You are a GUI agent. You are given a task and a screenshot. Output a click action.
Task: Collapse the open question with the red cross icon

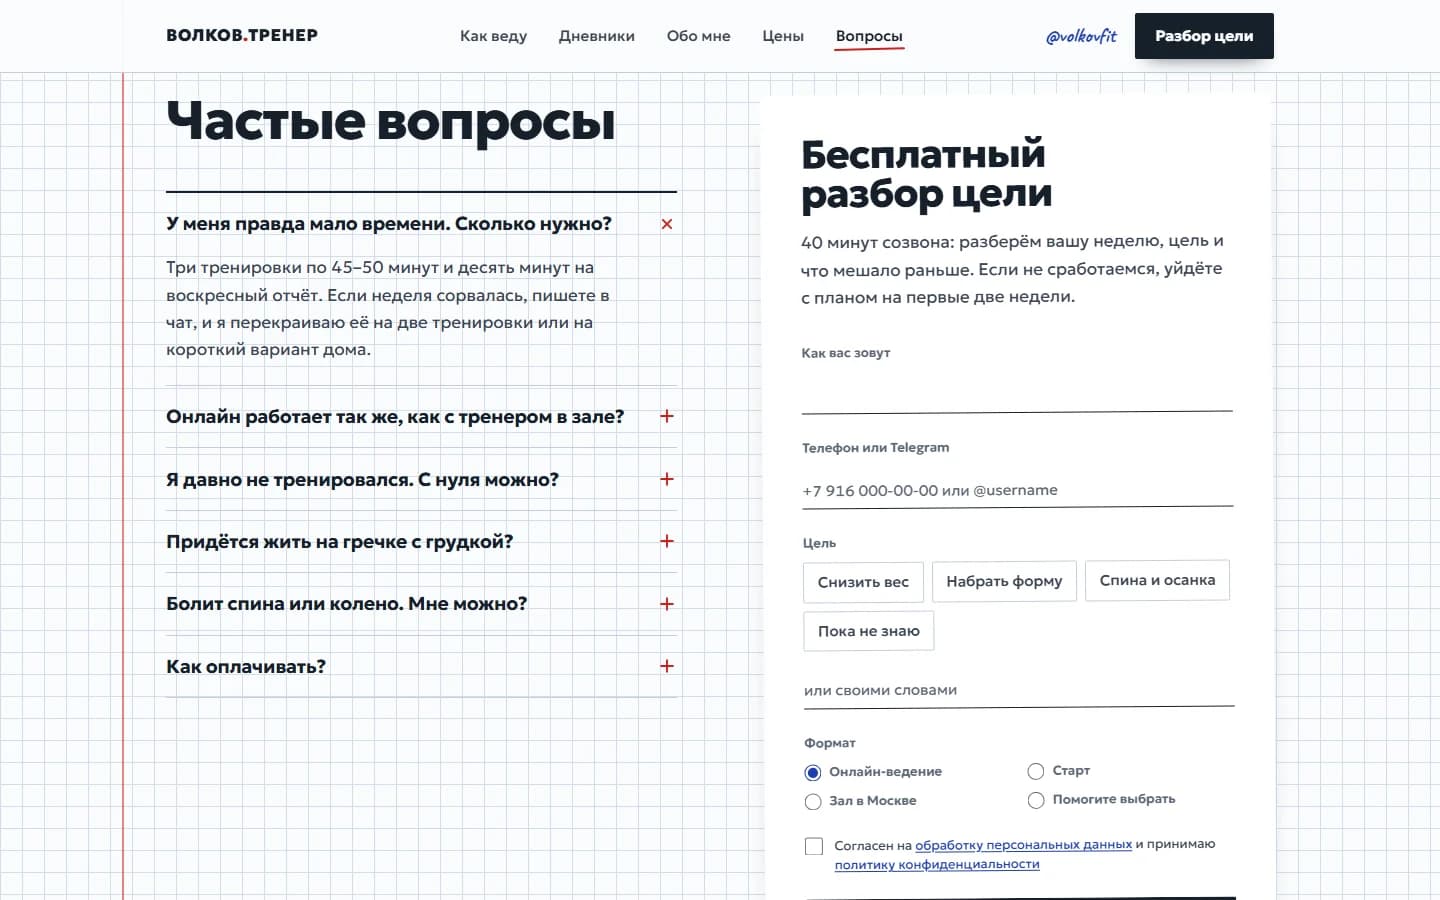tap(667, 224)
